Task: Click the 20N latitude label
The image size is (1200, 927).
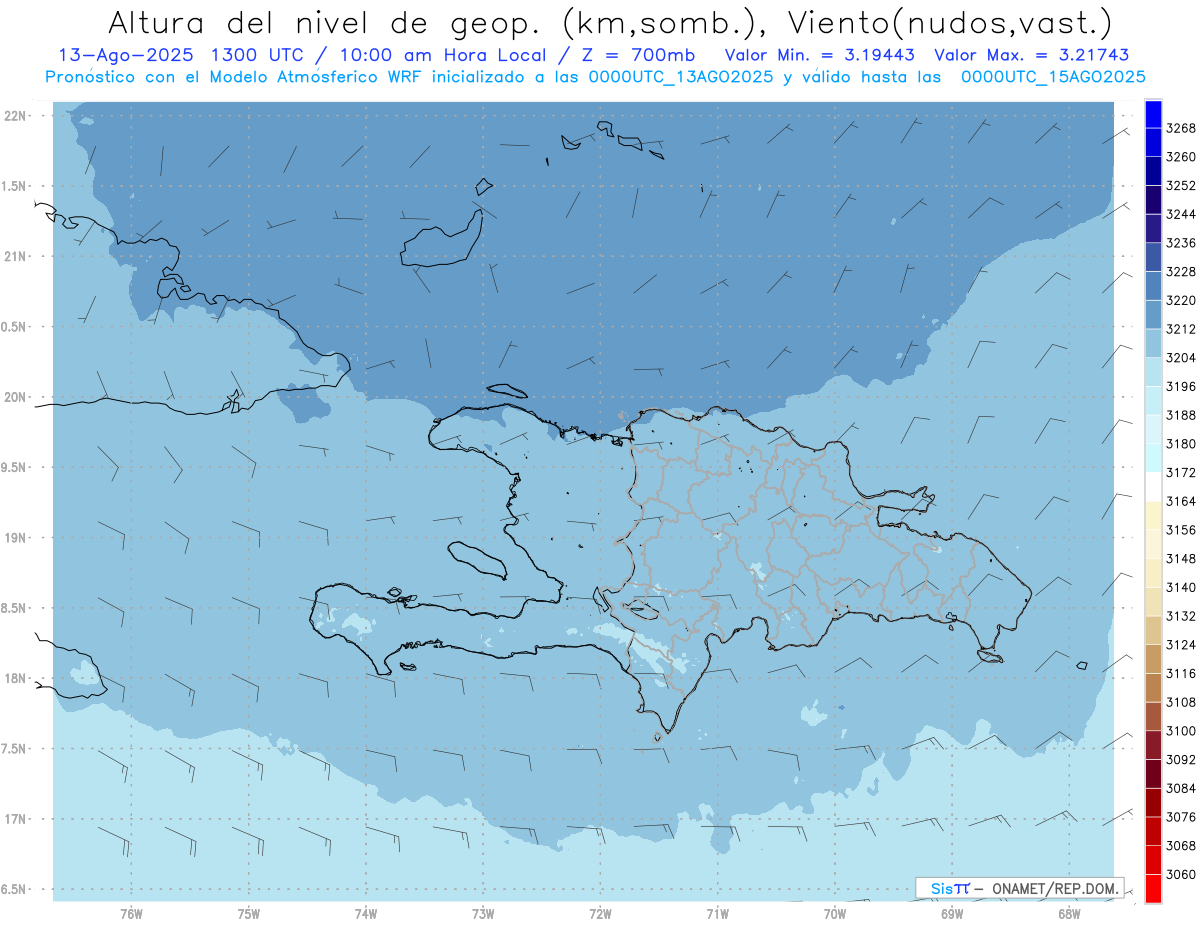Action: (15, 397)
